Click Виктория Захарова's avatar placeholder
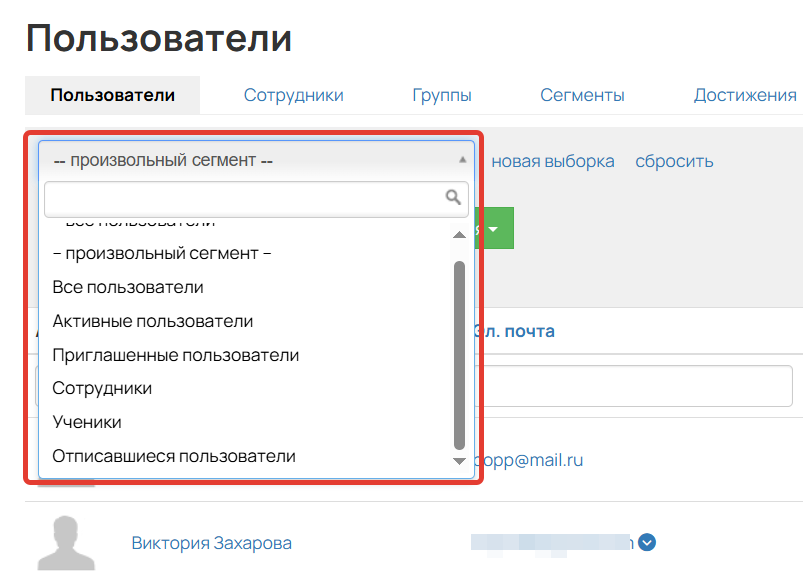The height and width of the screenshot is (584, 803). pos(66,541)
